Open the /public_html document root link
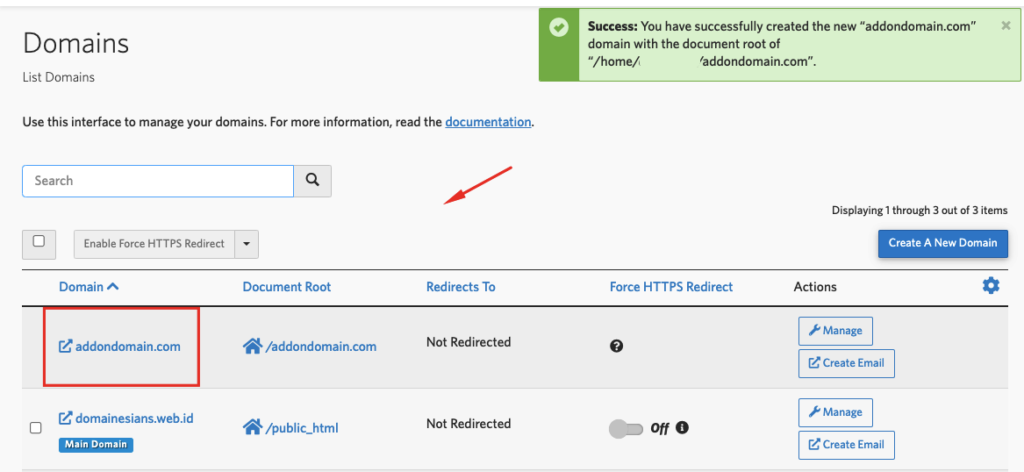The image size is (1024, 472). click(x=302, y=428)
